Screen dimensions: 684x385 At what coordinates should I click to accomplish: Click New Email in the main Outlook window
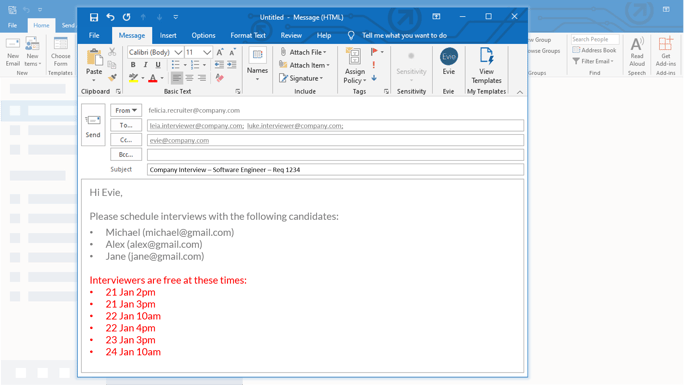(13, 52)
